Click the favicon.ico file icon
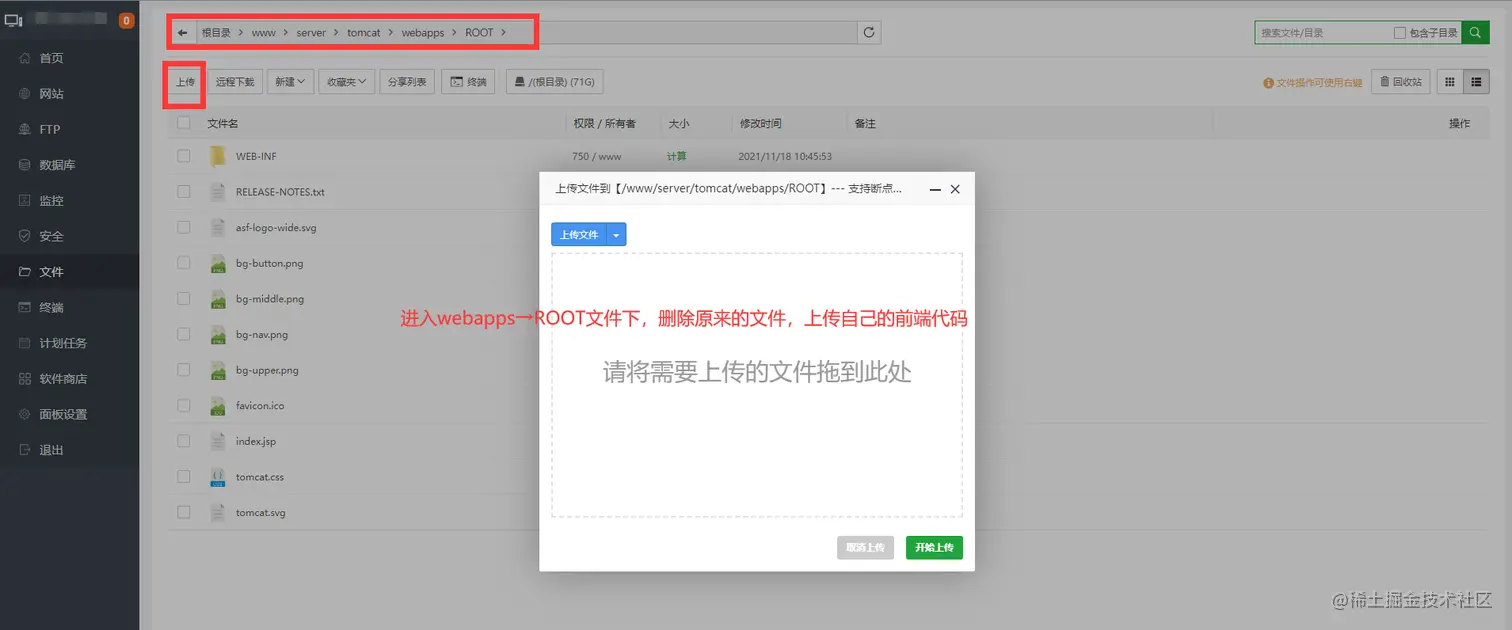This screenshot has width=1512, height=630. [x=218, y=406]
